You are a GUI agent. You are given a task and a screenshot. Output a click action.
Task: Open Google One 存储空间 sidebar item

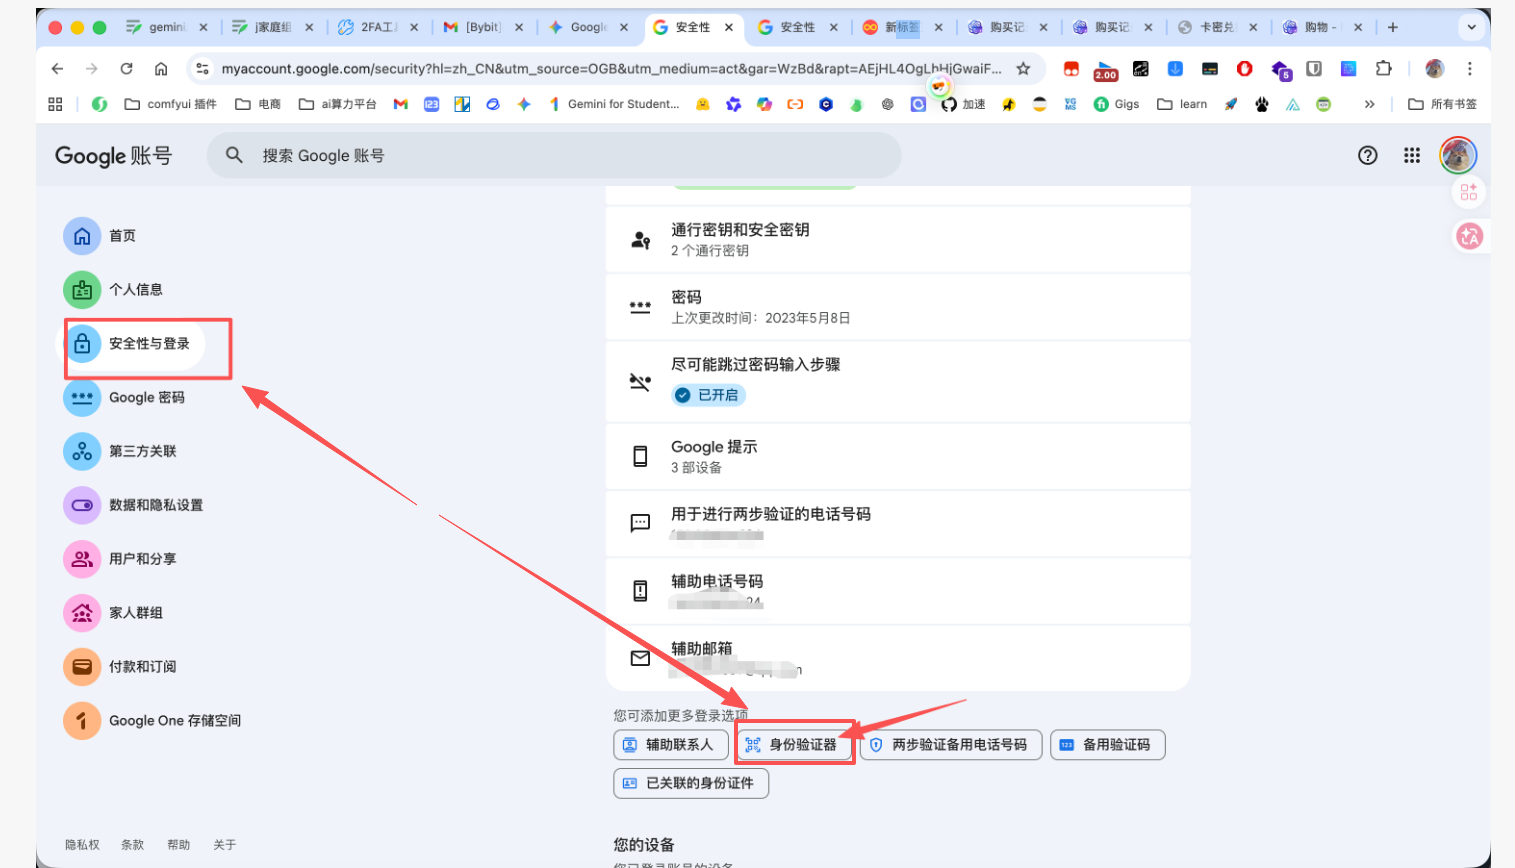pos(152,721)
